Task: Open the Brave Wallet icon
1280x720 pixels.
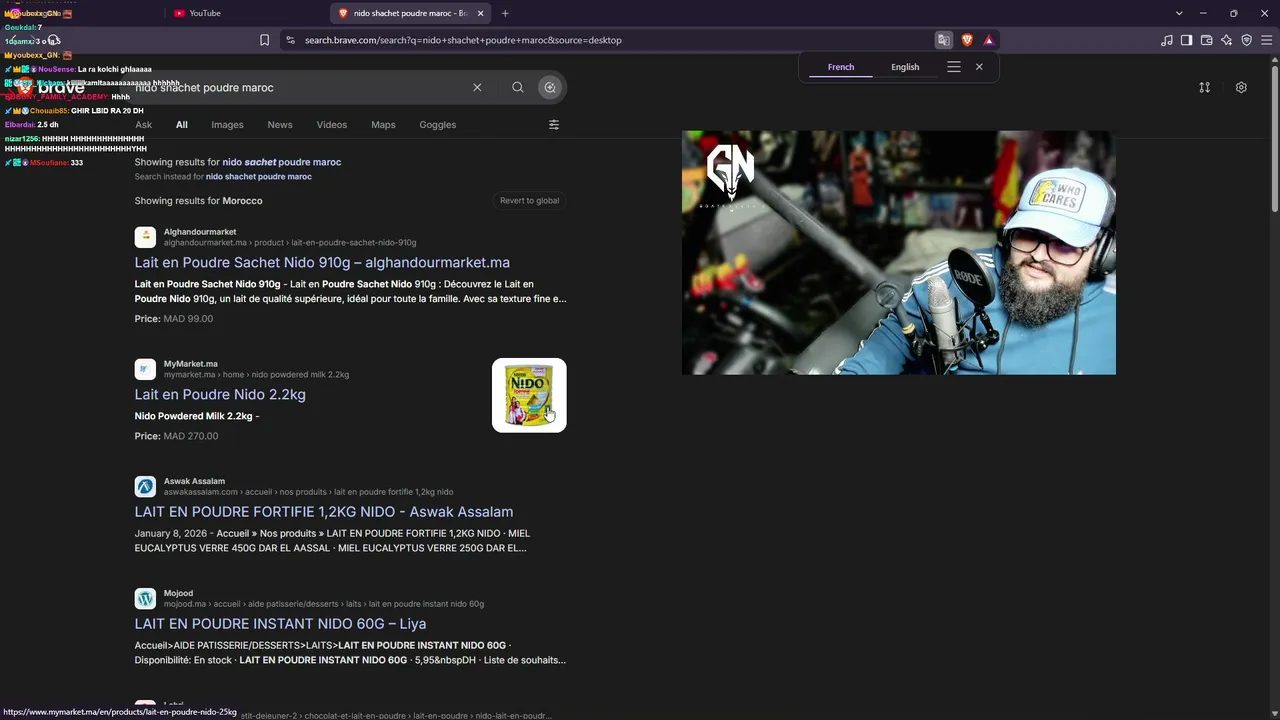Action: pos(1206,40)
